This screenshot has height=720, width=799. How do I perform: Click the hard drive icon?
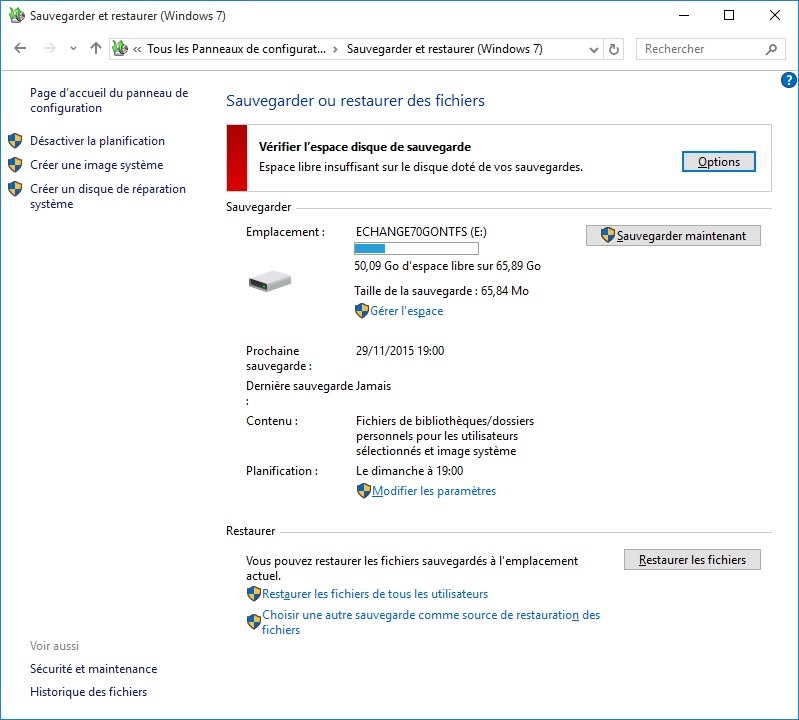(x=270, y=281)
